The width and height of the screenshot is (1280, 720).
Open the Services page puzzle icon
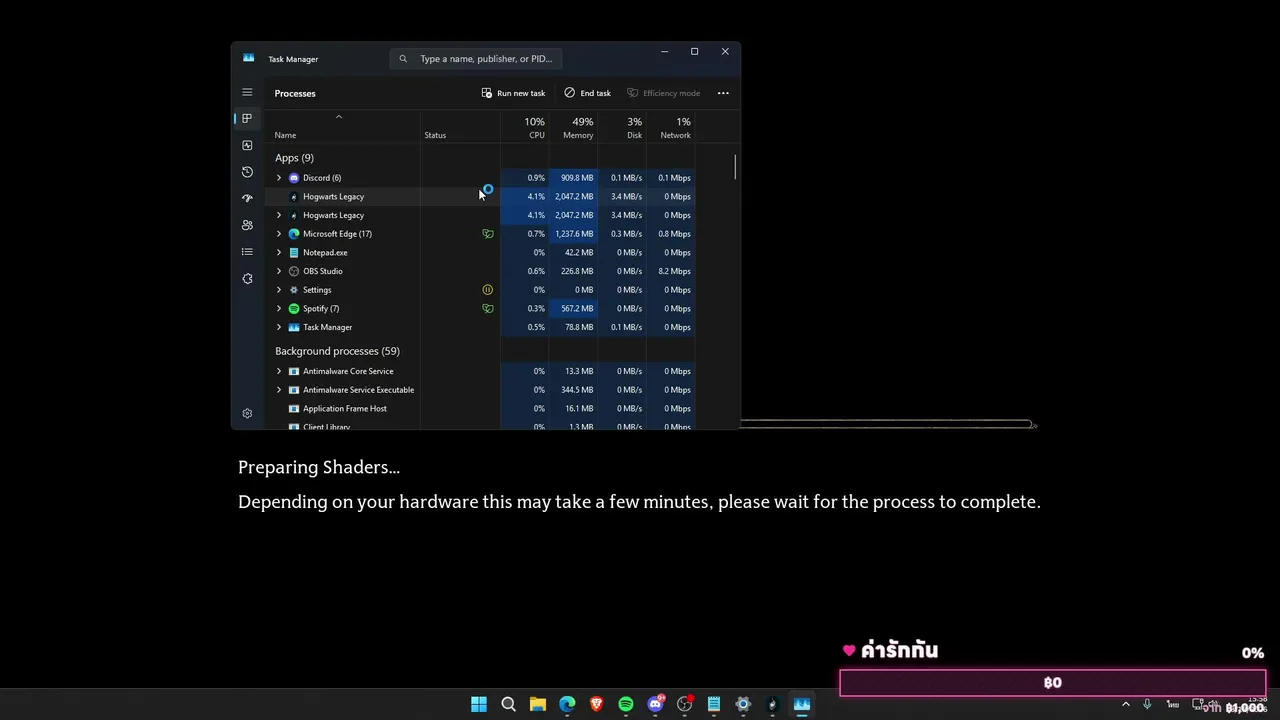point(247,278)
